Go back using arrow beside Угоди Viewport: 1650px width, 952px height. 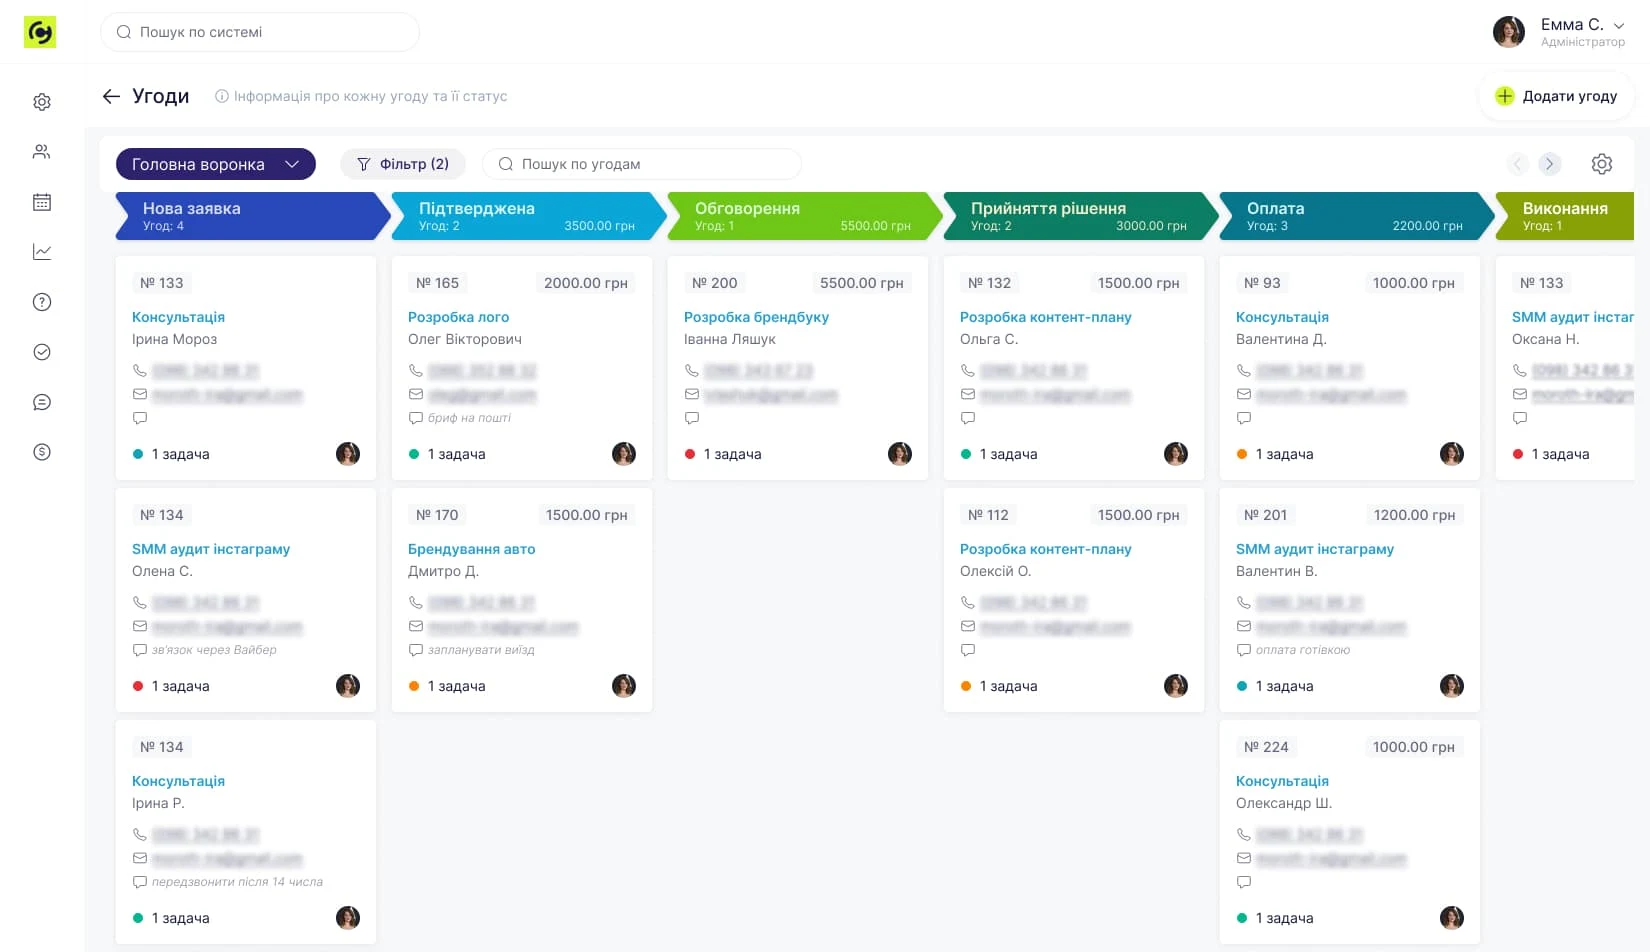tap(111, 96)
